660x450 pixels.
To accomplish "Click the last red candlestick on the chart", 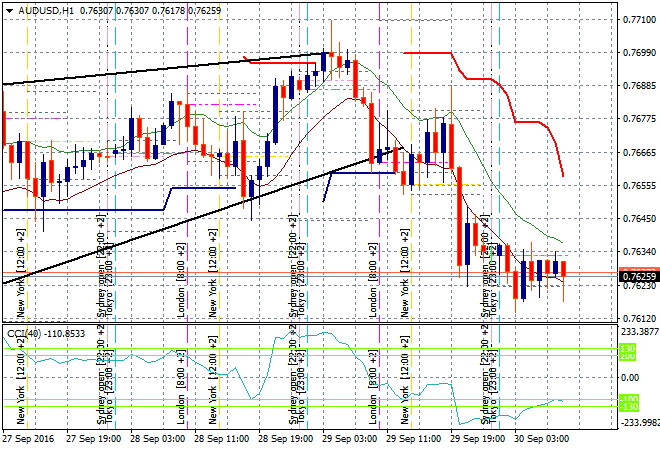I will tap(564, 268).
